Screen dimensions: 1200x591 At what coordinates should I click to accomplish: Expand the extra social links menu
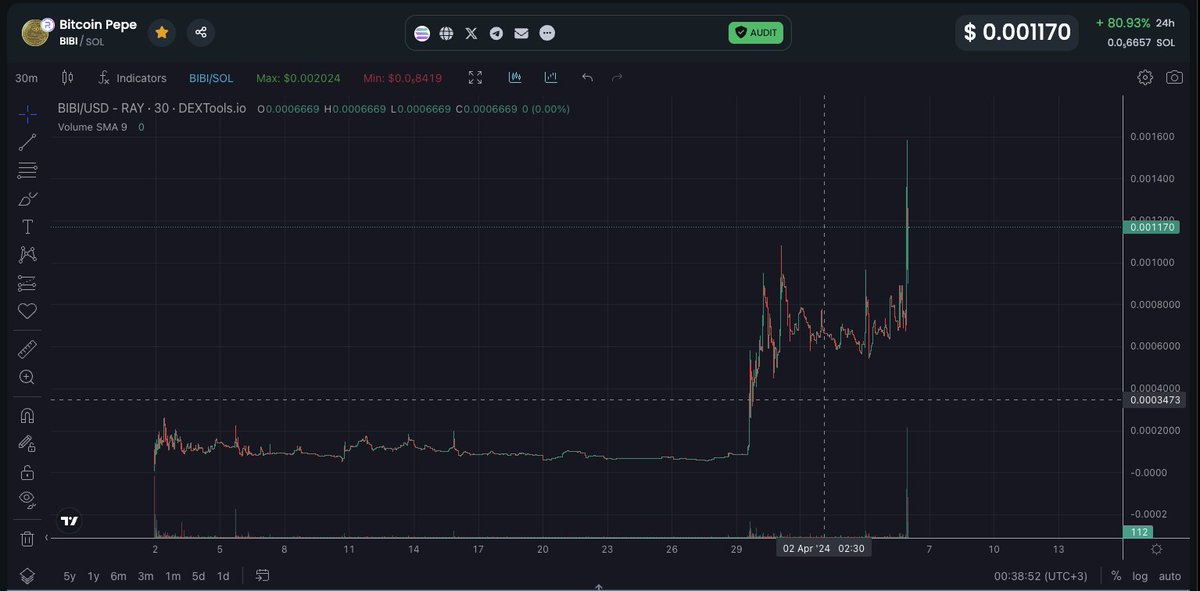point(547,33)
